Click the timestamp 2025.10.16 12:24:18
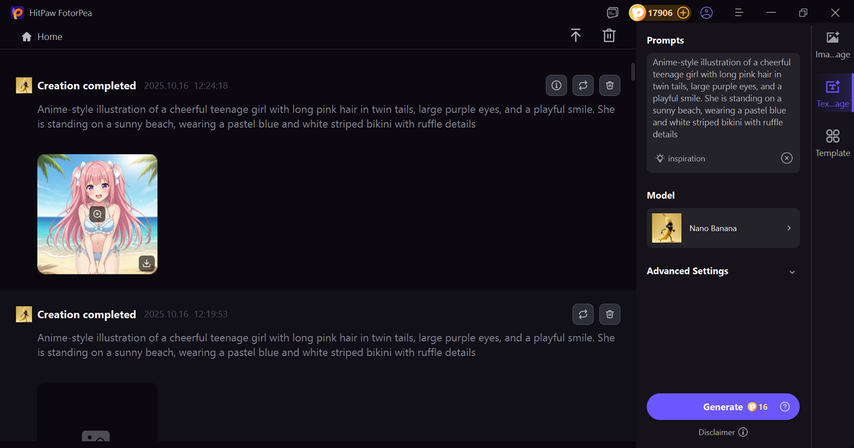The width and height of the screenshot is (854, 448). coord(186,85)
